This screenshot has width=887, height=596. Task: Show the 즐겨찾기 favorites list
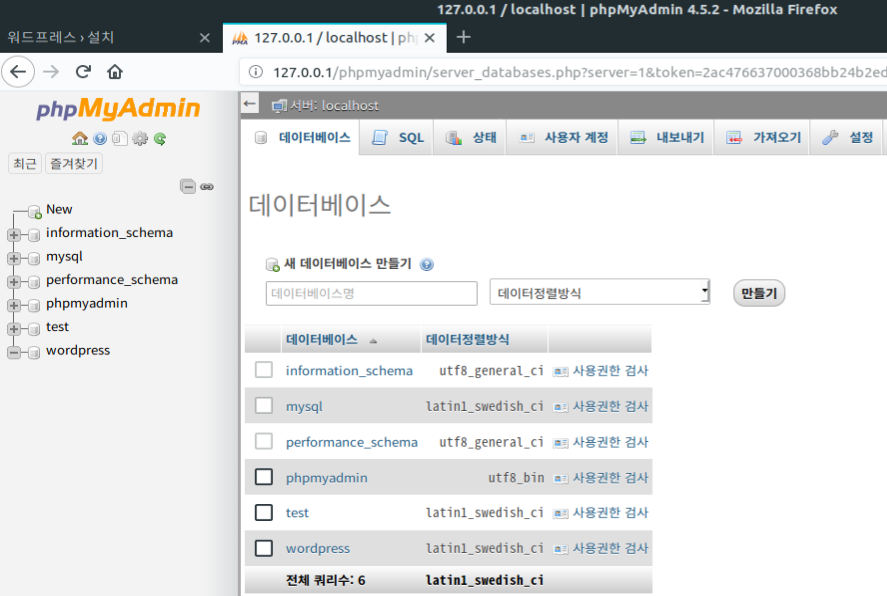[74, 163]
